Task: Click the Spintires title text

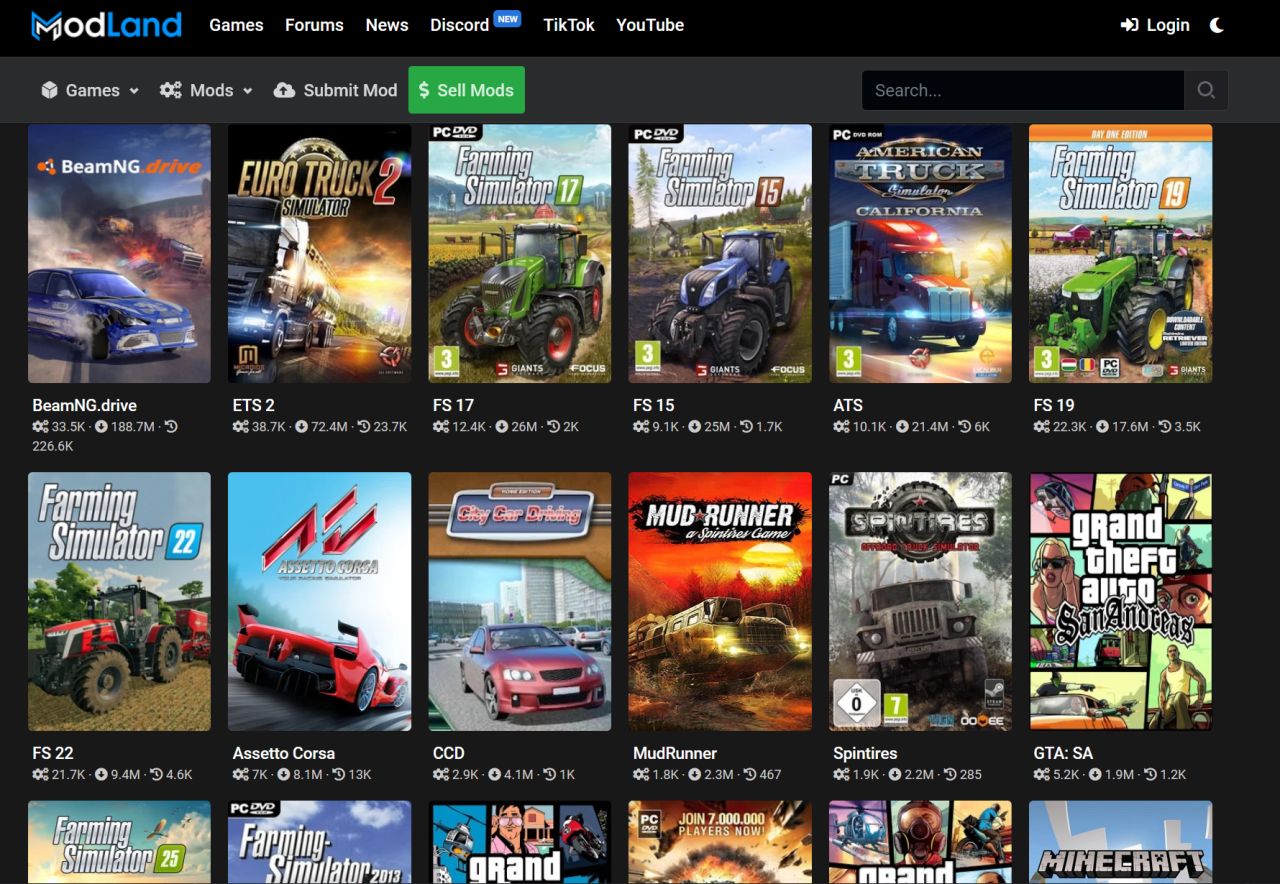Action: pos(865,753)
